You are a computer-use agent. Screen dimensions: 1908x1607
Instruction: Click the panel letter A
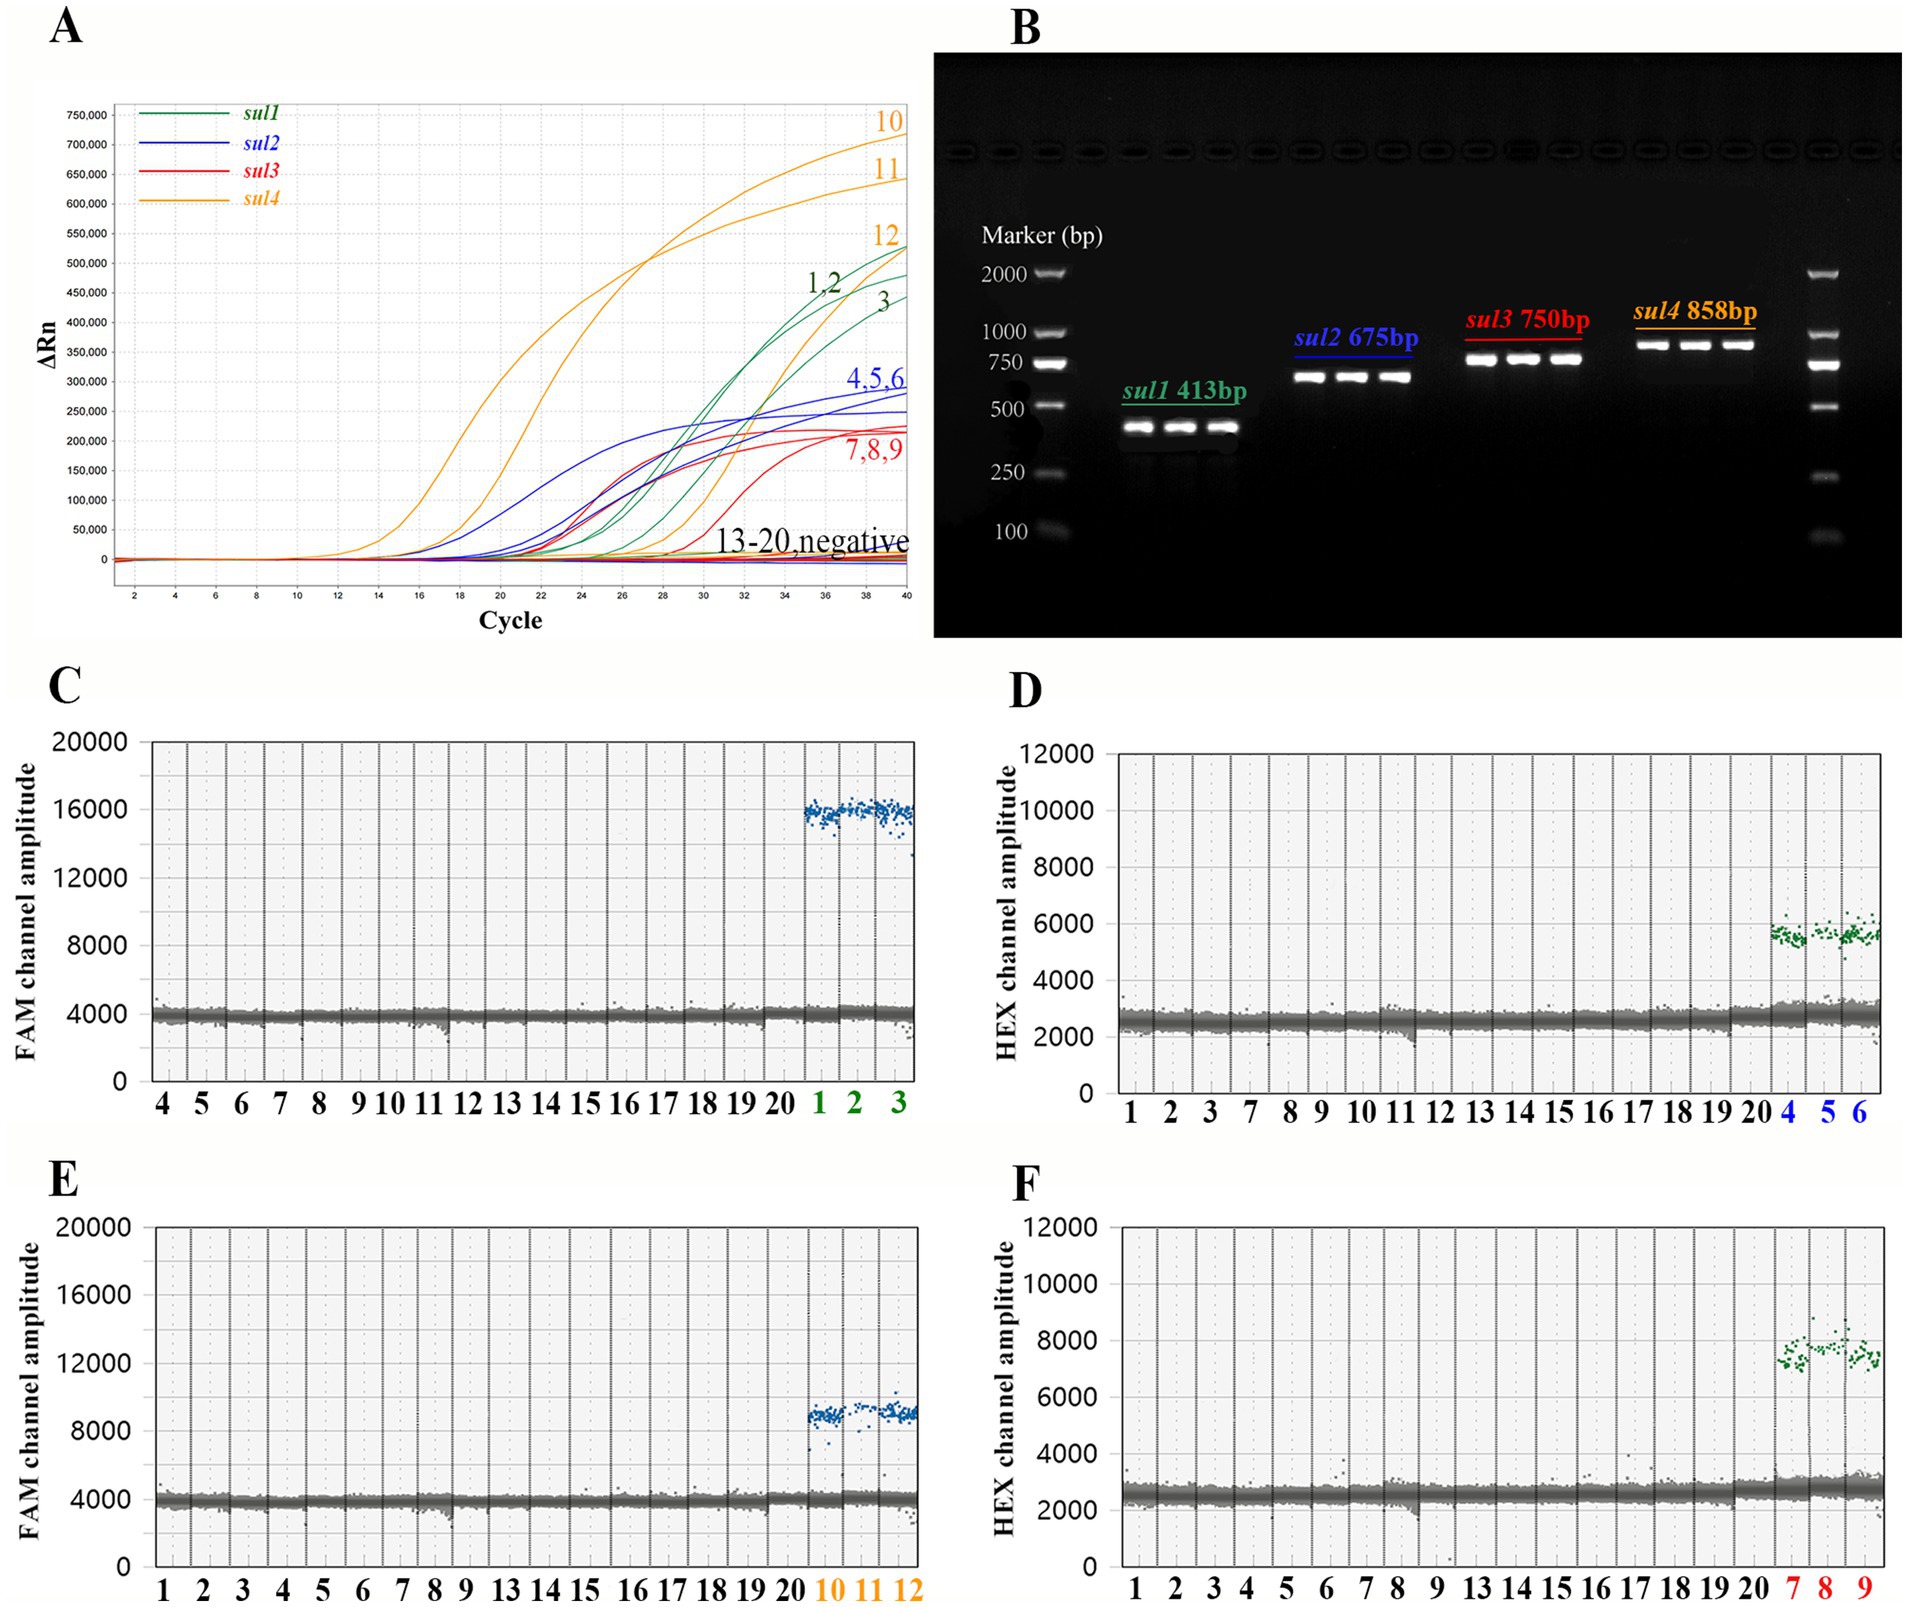[x=66, y=25]
